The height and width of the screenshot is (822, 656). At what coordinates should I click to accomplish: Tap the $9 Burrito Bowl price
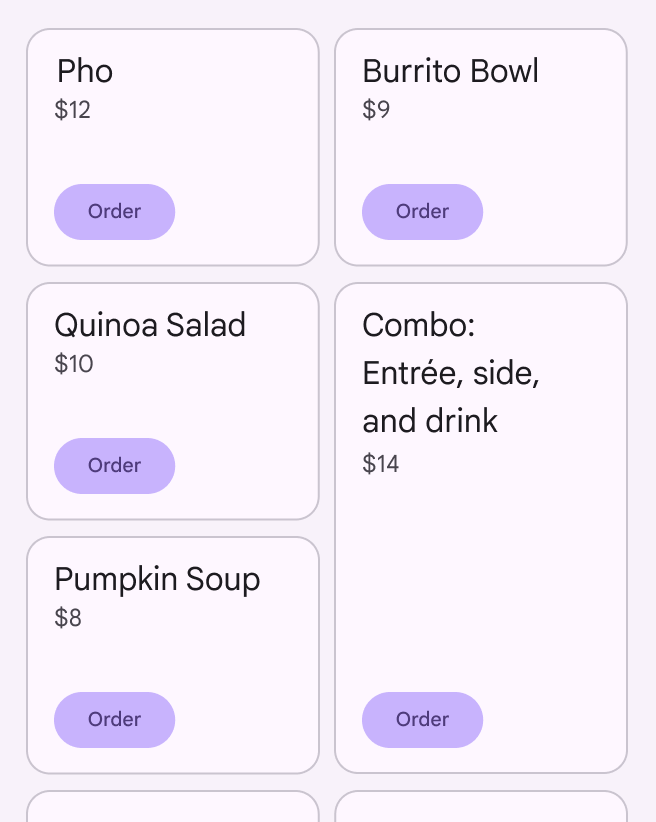click(x=376, y=110)
